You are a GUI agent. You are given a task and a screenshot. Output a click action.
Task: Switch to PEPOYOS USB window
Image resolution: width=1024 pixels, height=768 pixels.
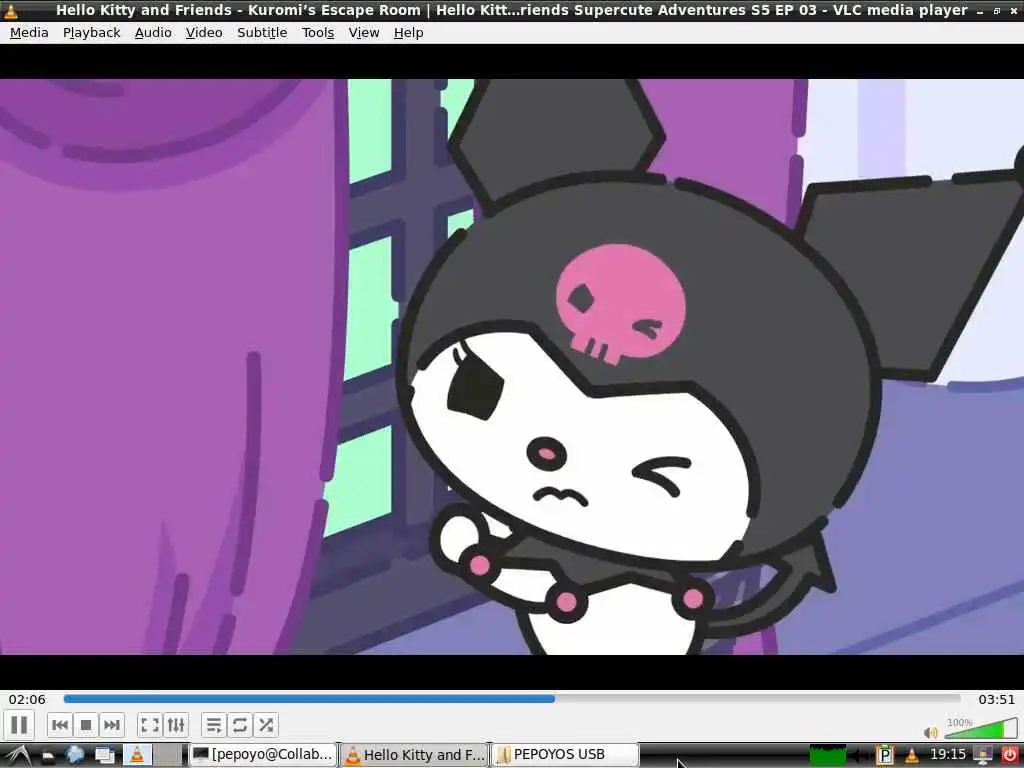(565, 755)
